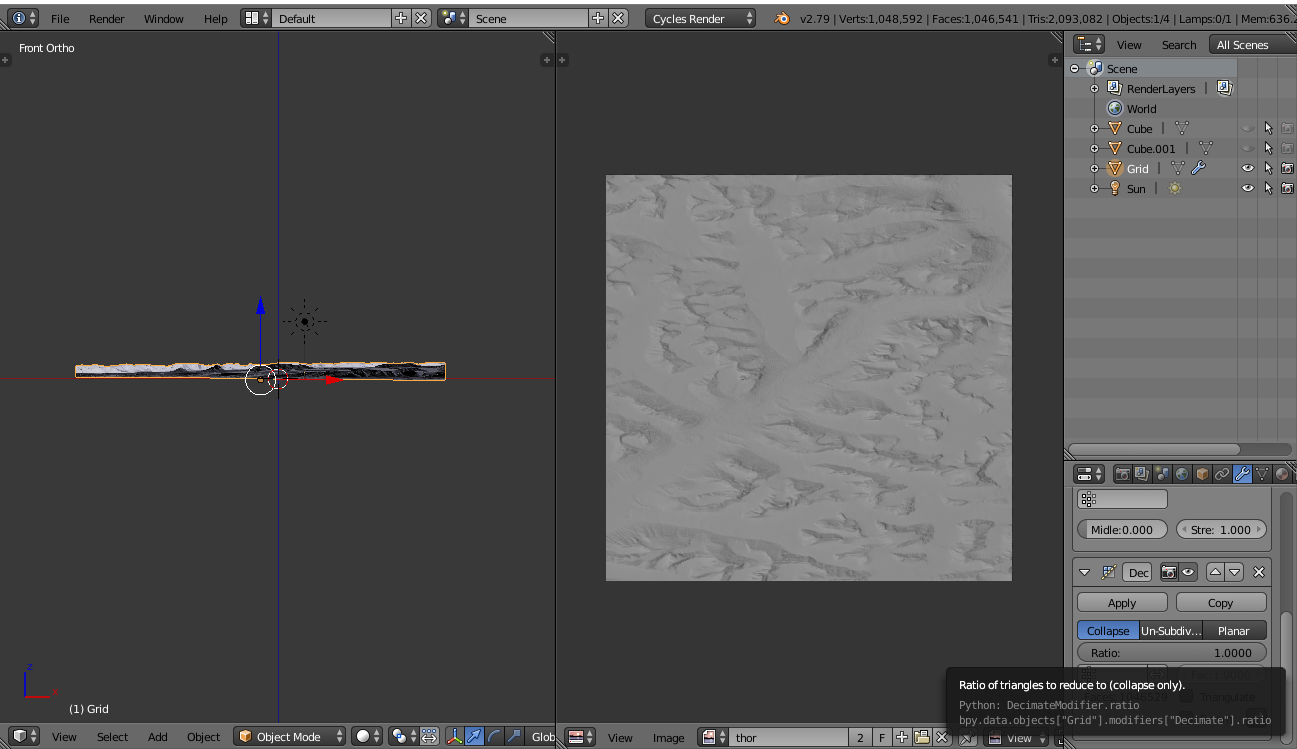Toggle the 3D manipulator axes widget button
This screenshot has height=749, width=1297.
455,736
